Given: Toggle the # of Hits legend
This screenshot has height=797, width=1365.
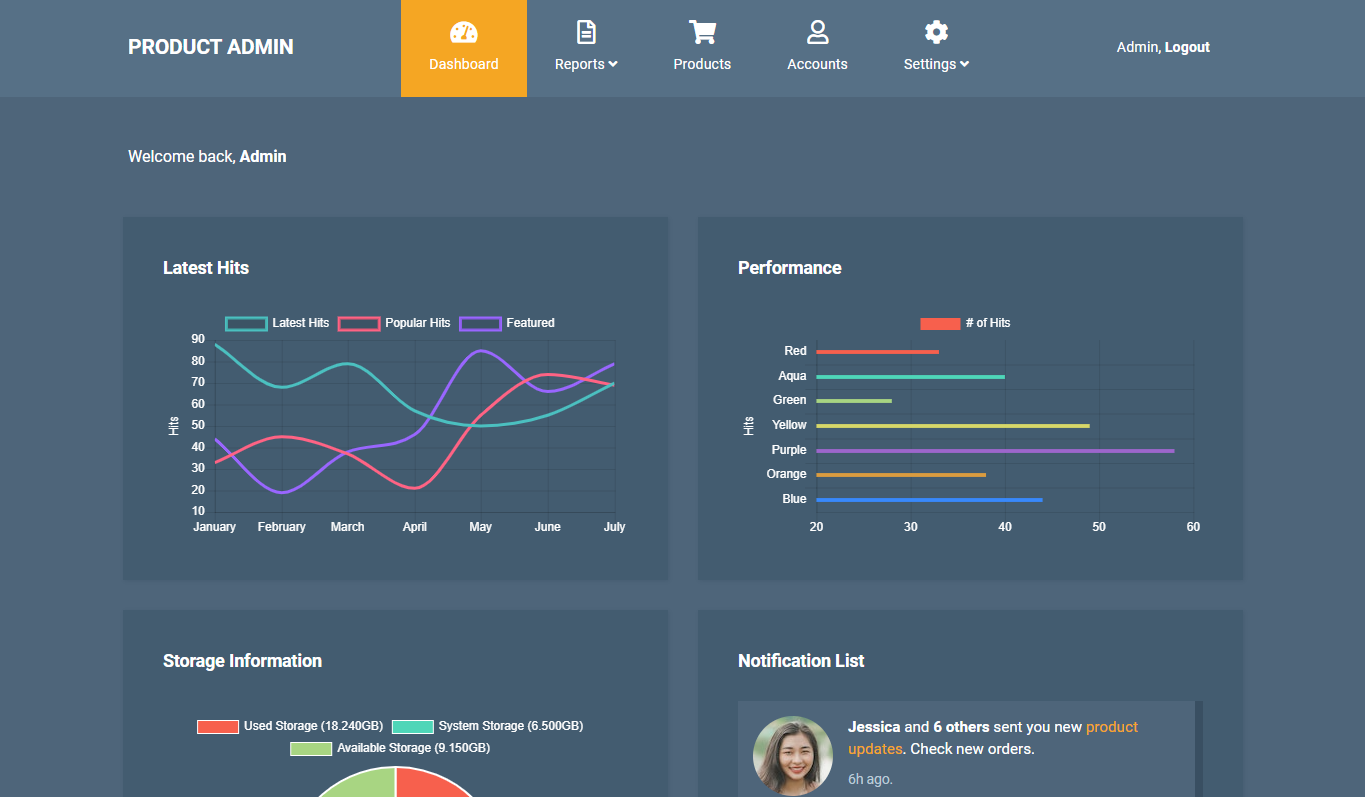Looking at the screenshot, I should click(x=965, y=323).
